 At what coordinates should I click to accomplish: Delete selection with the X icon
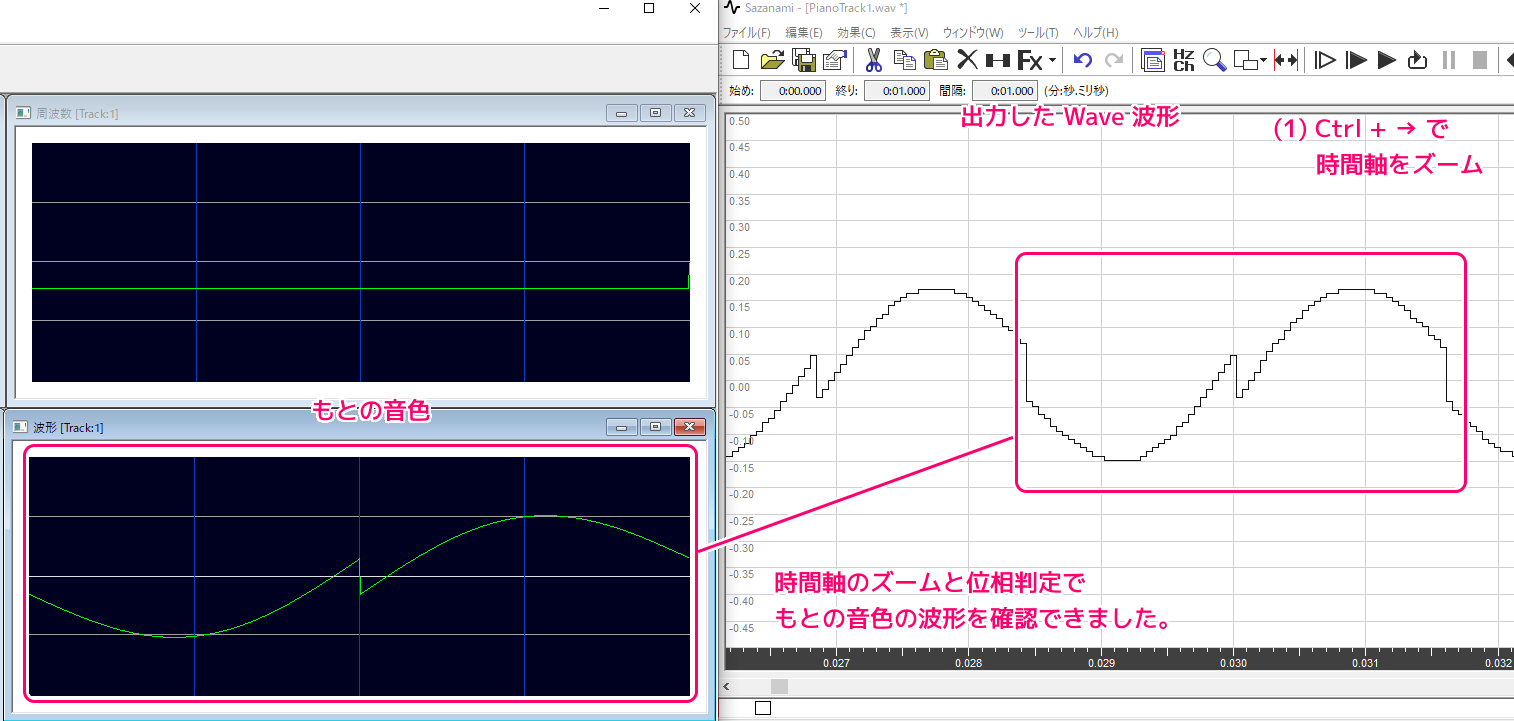click(x=967, y=60)
